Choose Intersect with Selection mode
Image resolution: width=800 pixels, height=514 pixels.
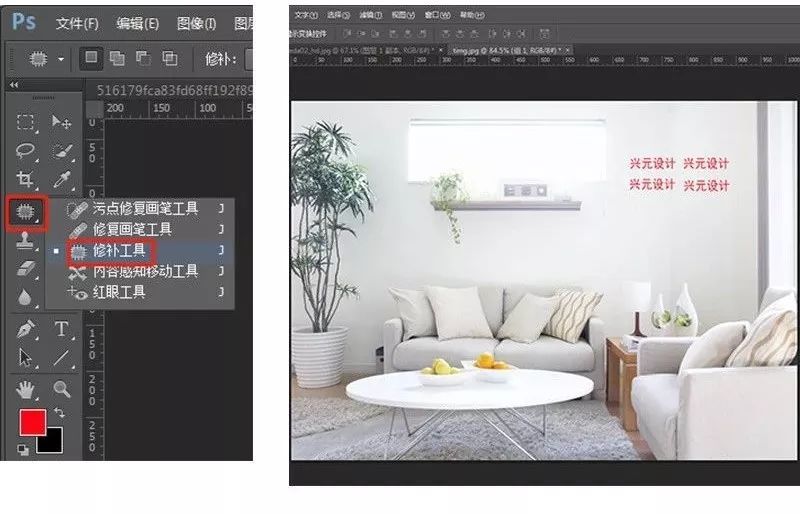click(170, 58)
